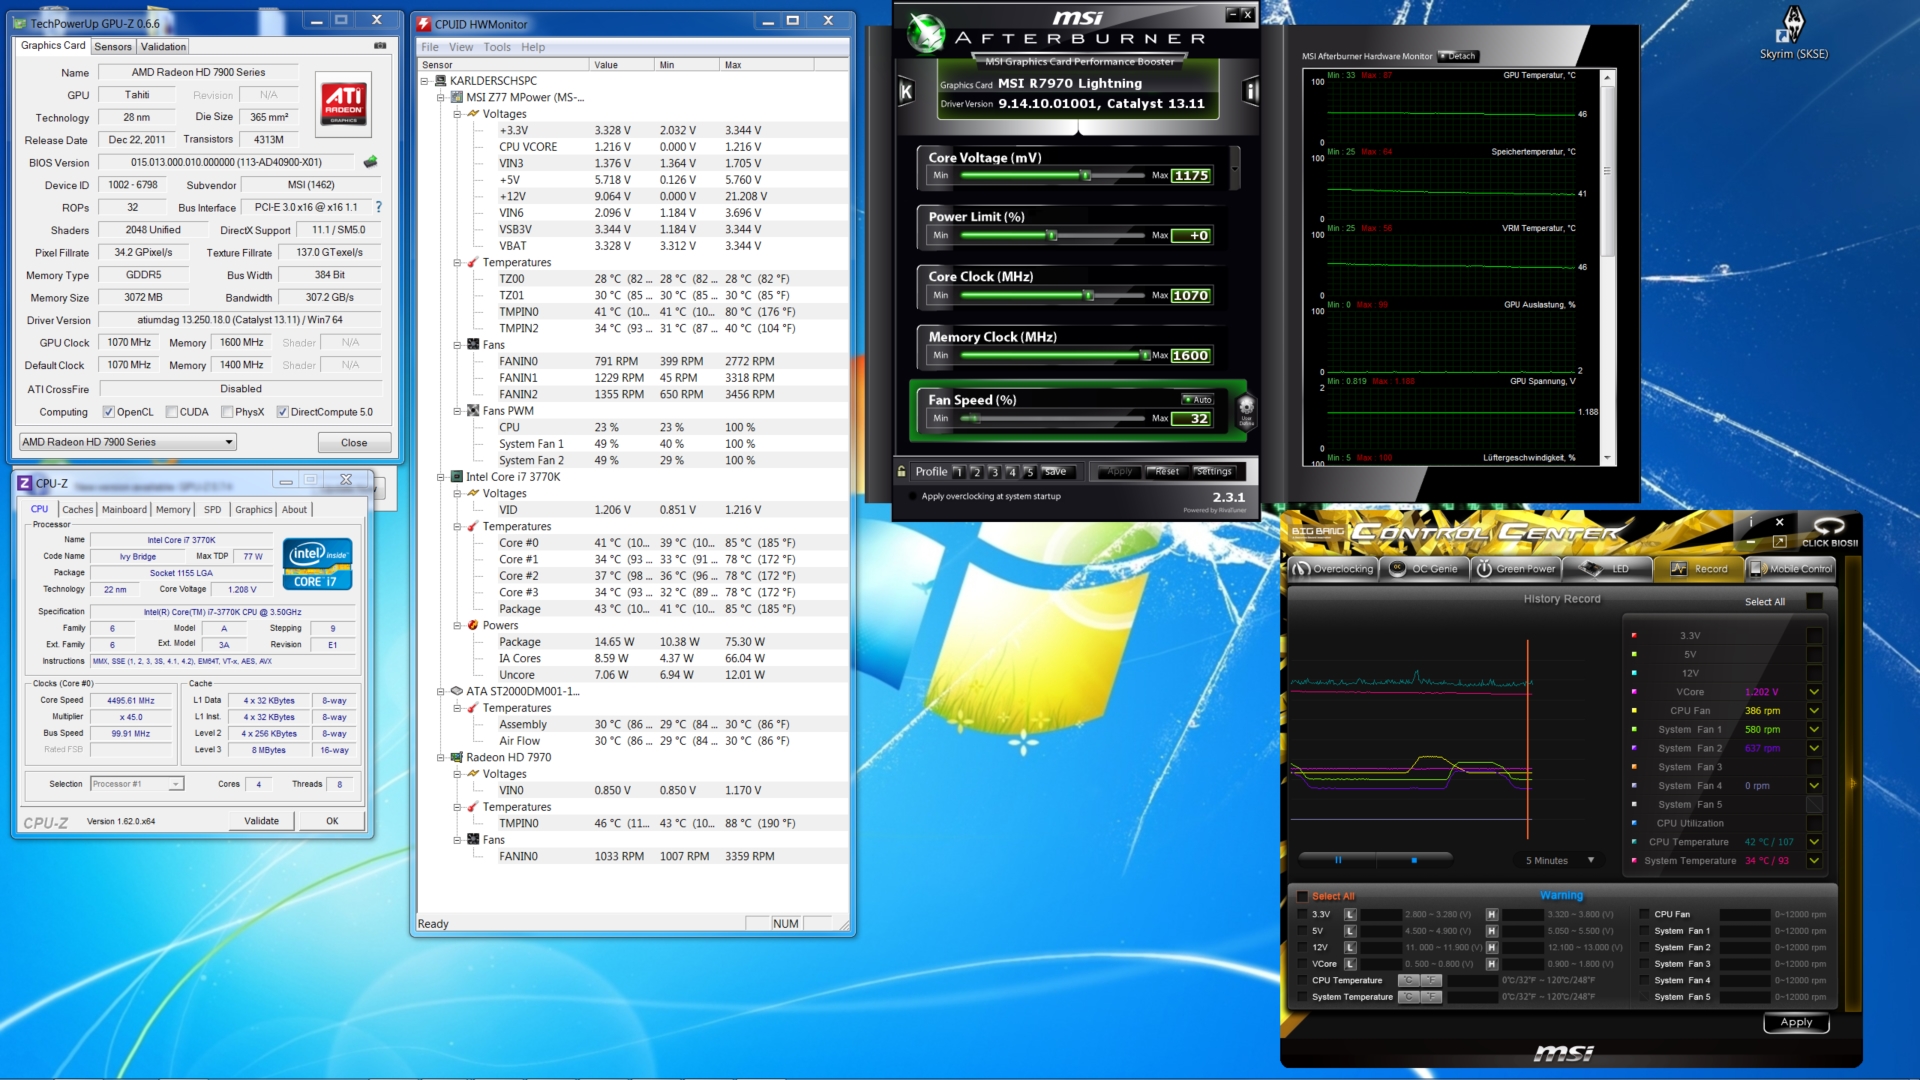Open the Tools menu in HWMonitor
Viewport: 1920px width, 1080px height.
pyautogui.click(x=497, y=47)
